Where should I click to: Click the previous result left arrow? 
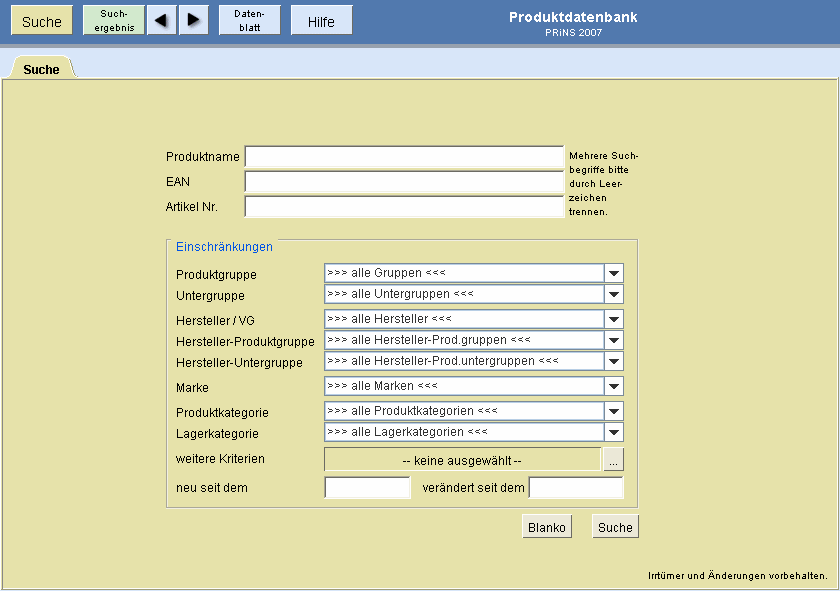point(161,20)
